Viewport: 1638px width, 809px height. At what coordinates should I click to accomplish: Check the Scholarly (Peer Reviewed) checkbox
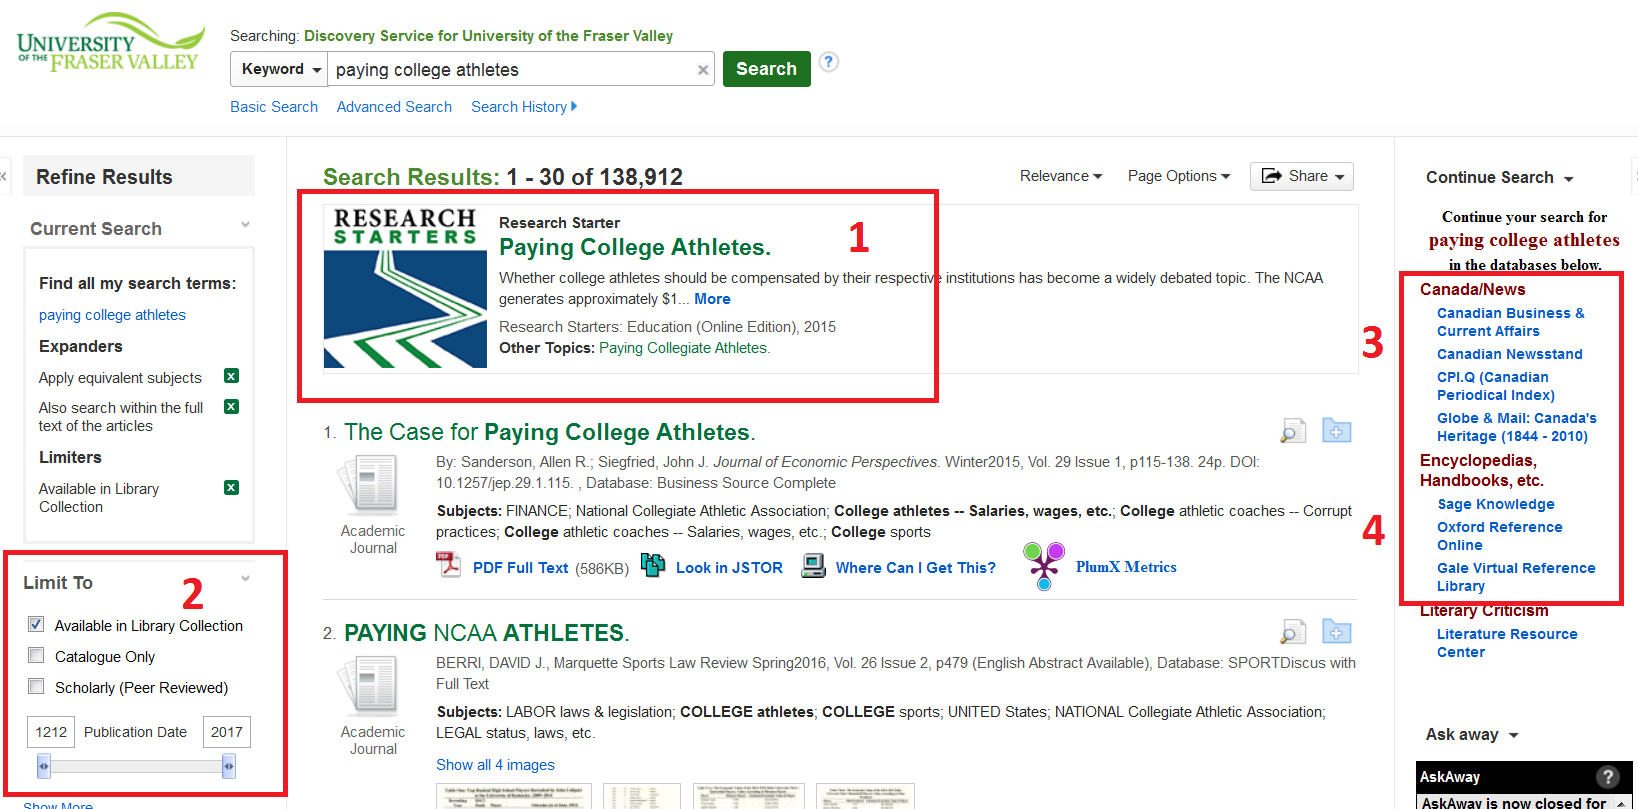tap(36, 686)
